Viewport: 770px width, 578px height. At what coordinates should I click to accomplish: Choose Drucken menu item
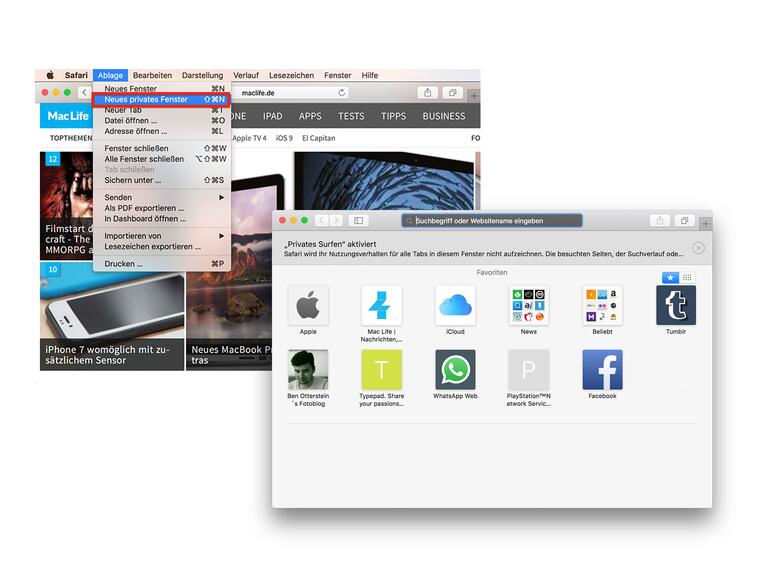point(161,264)
